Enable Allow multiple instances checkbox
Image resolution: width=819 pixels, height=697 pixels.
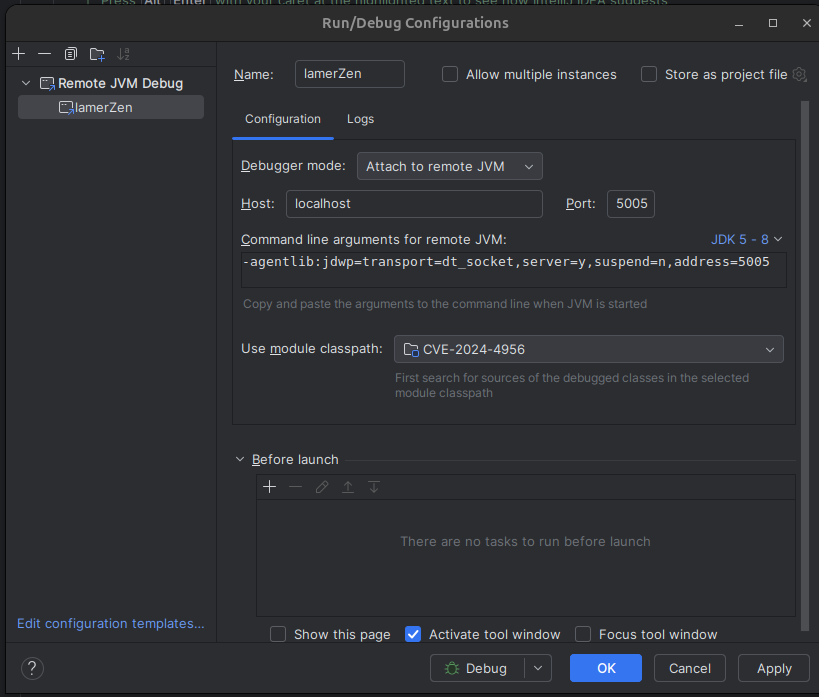(x=450, y=74)
